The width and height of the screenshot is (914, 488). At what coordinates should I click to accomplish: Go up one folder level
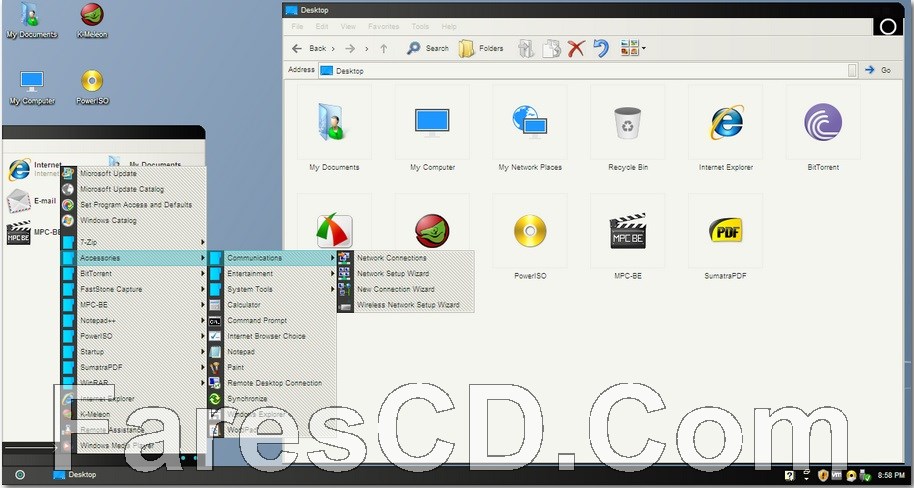click(384, 48)
